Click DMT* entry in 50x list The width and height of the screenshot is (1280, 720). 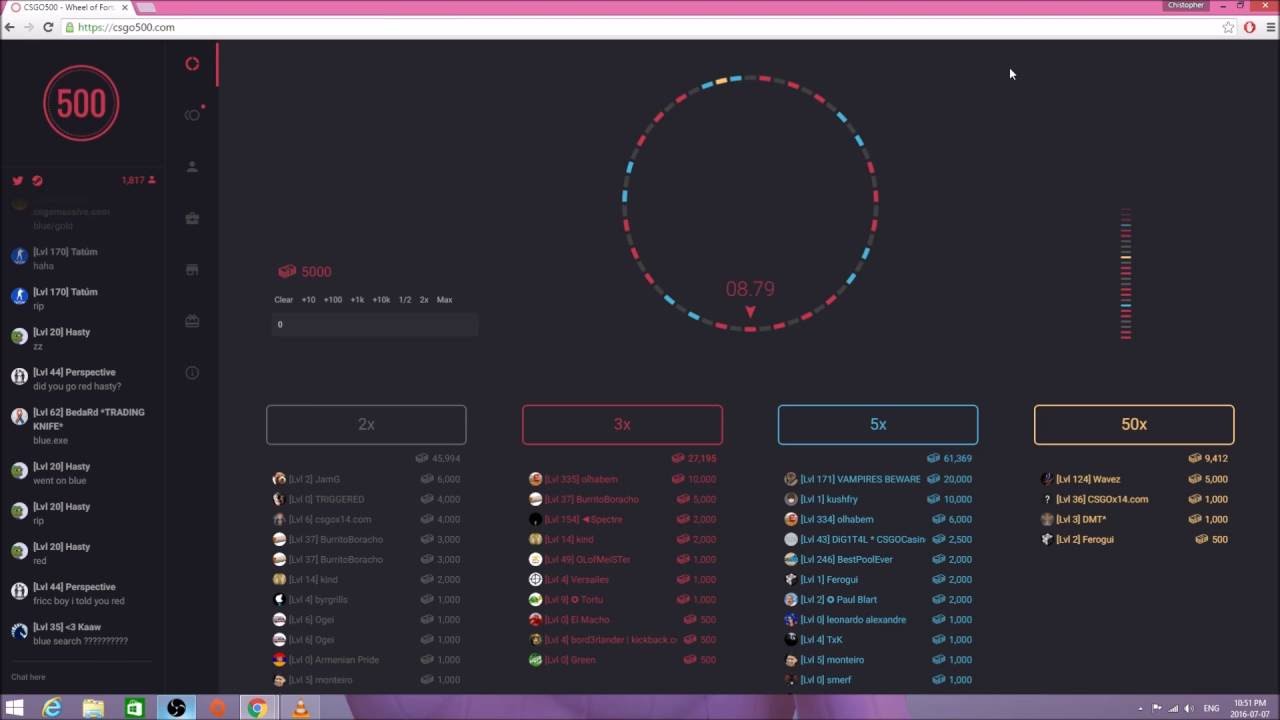1134,519
